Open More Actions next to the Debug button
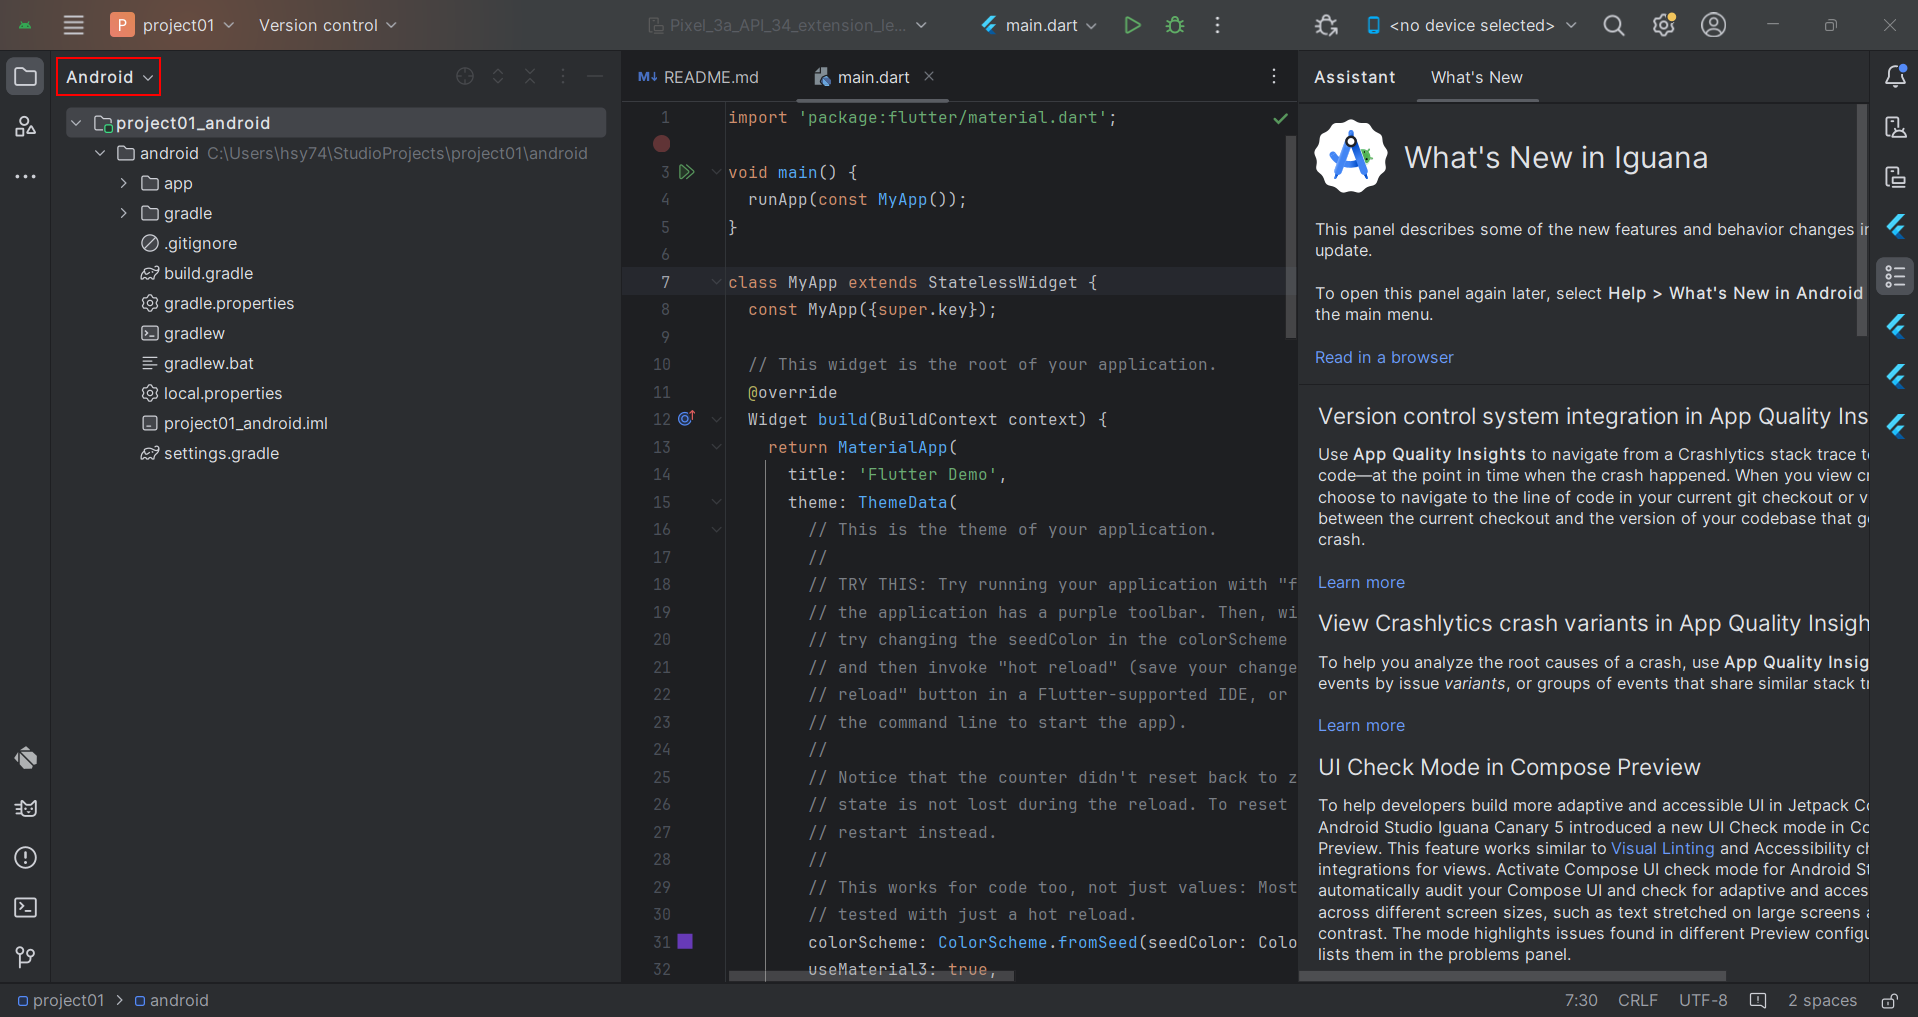Screen dimensions: 1918x1017 (1217, 25)
